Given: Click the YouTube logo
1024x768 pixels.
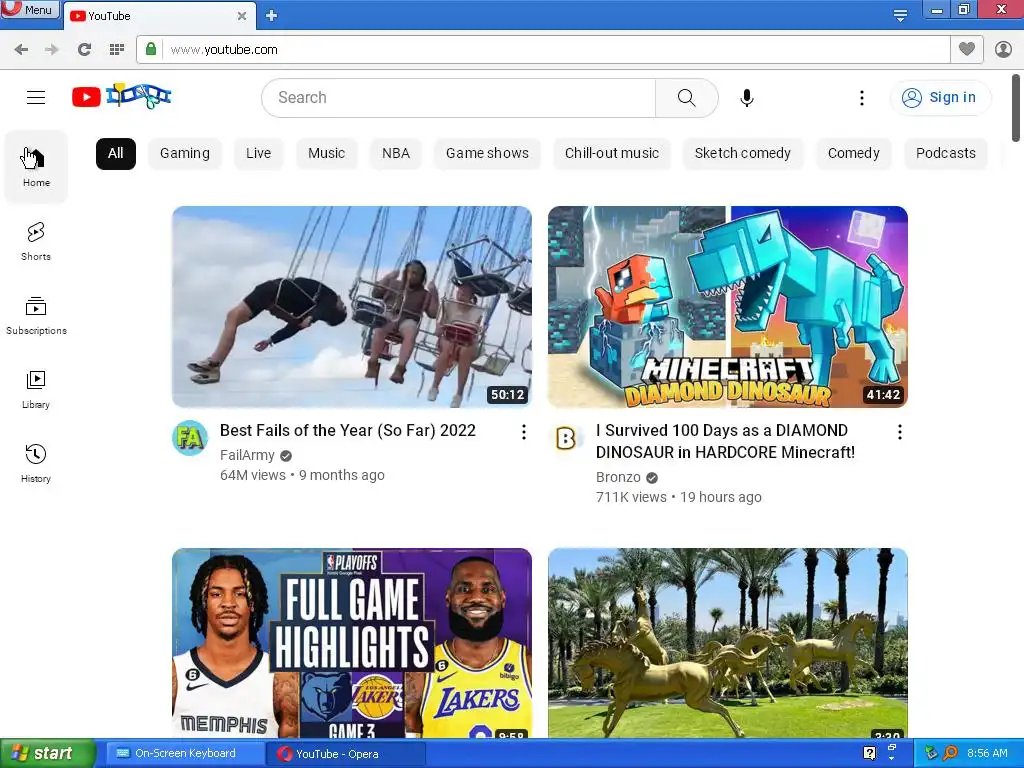Looking at the screenshot, I should [x=121, y=97].
